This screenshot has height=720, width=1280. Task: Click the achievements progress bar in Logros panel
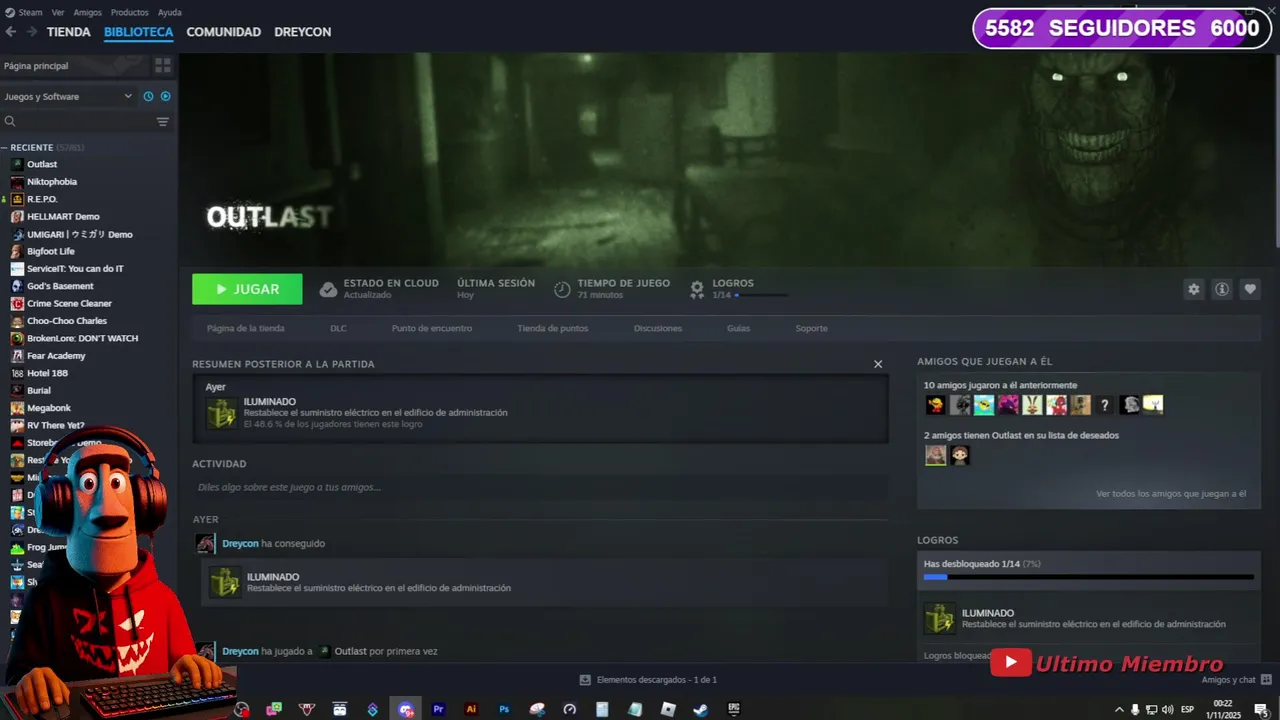click(x=1088, y=577)
